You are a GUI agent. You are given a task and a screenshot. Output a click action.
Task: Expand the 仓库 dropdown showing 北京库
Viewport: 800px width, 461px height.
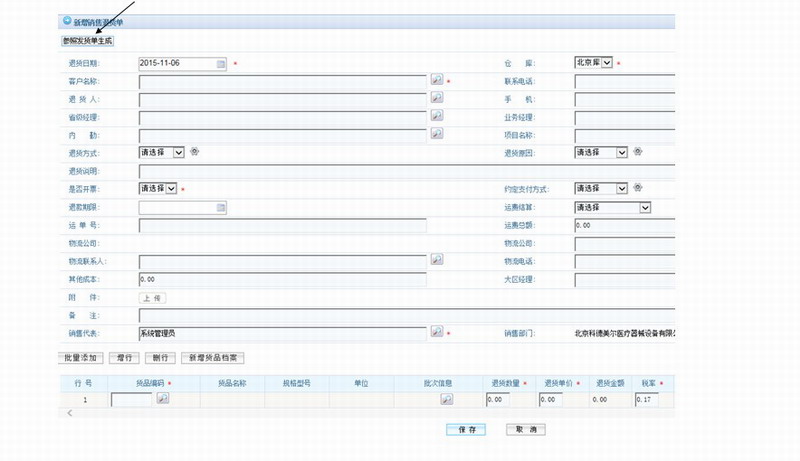pos(600,63)
